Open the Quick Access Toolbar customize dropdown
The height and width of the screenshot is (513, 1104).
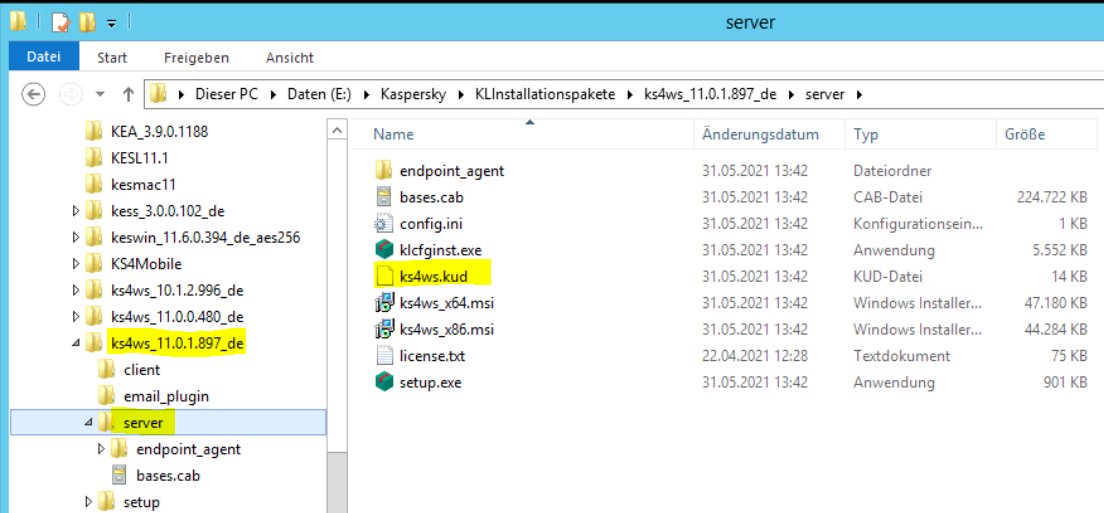[111, 23]
